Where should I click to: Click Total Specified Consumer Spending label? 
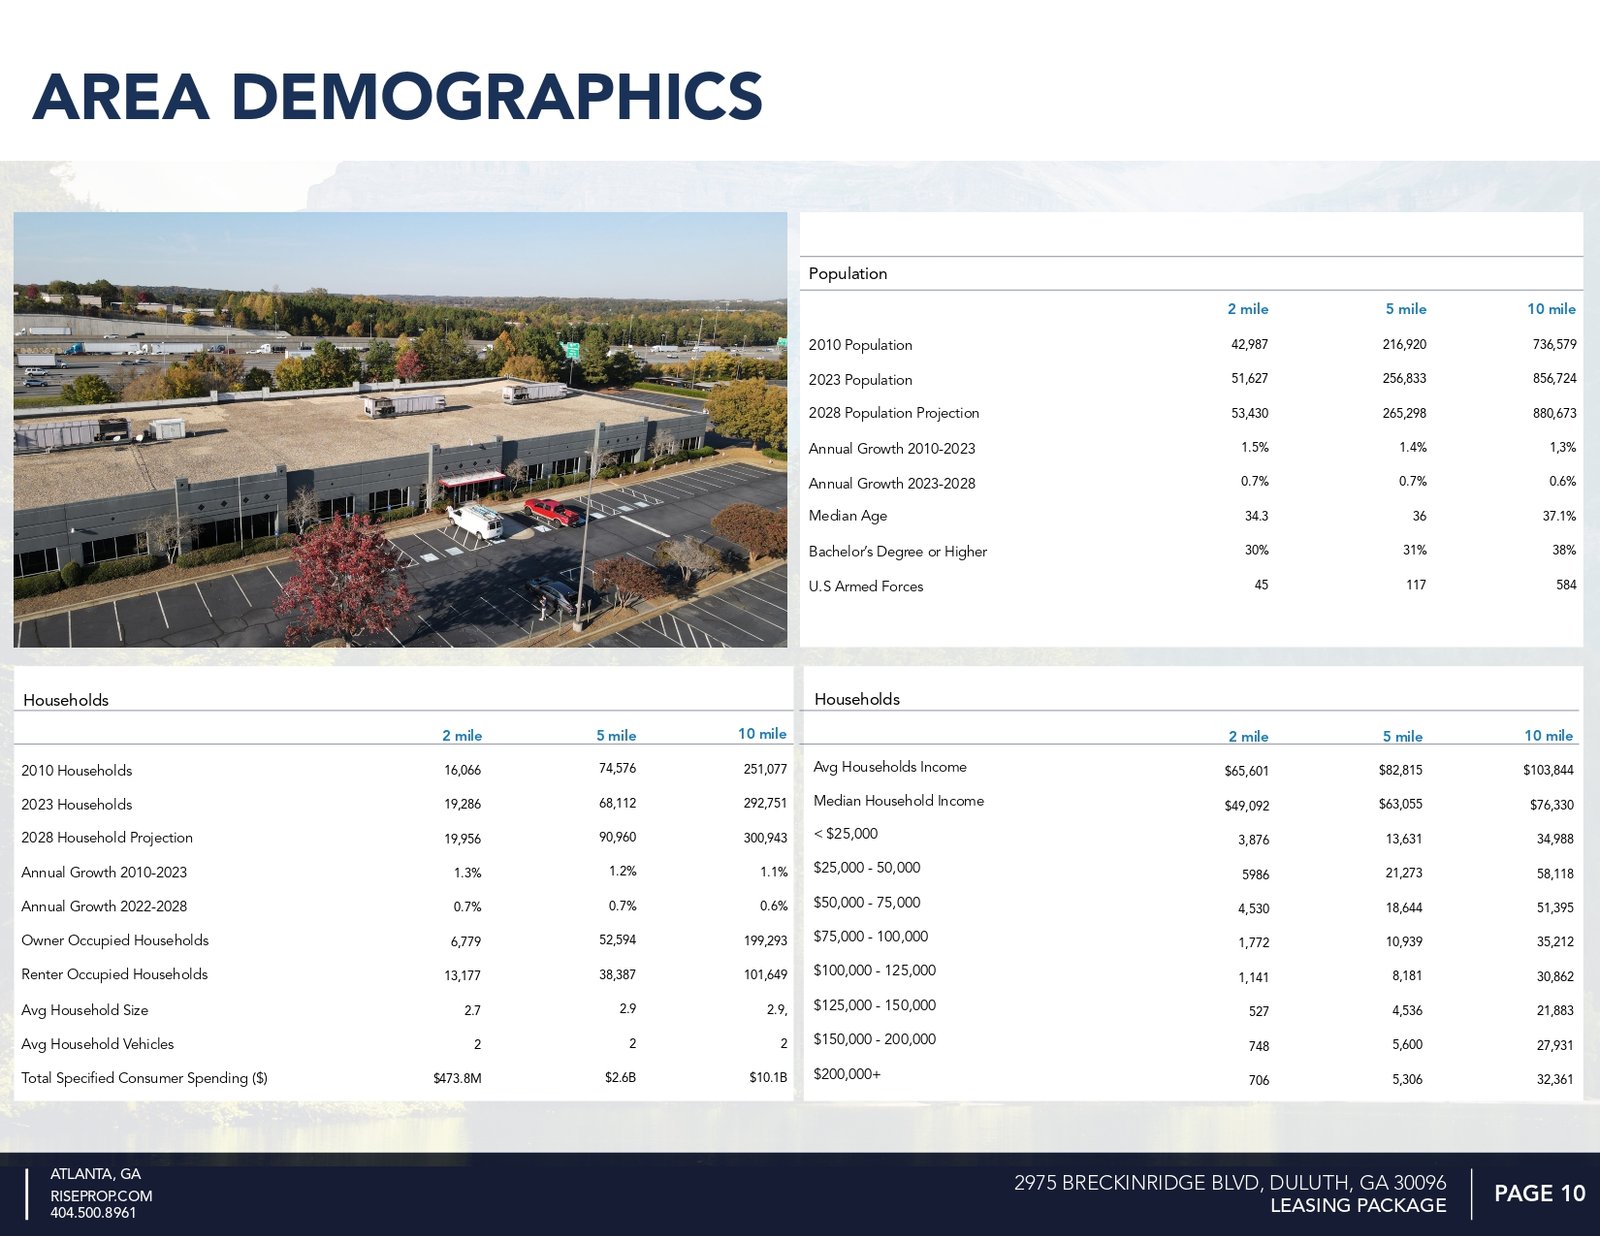click(144, 1078)
